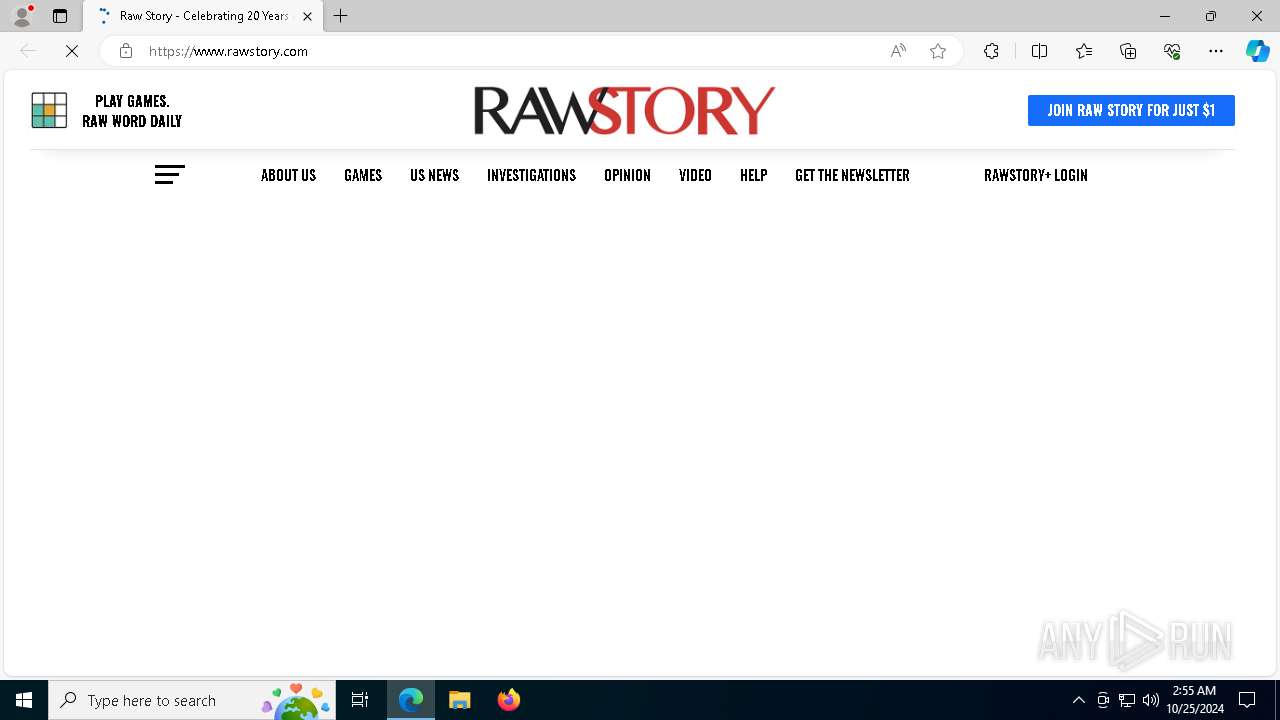Open the About Us menu item

pos(288,175)
